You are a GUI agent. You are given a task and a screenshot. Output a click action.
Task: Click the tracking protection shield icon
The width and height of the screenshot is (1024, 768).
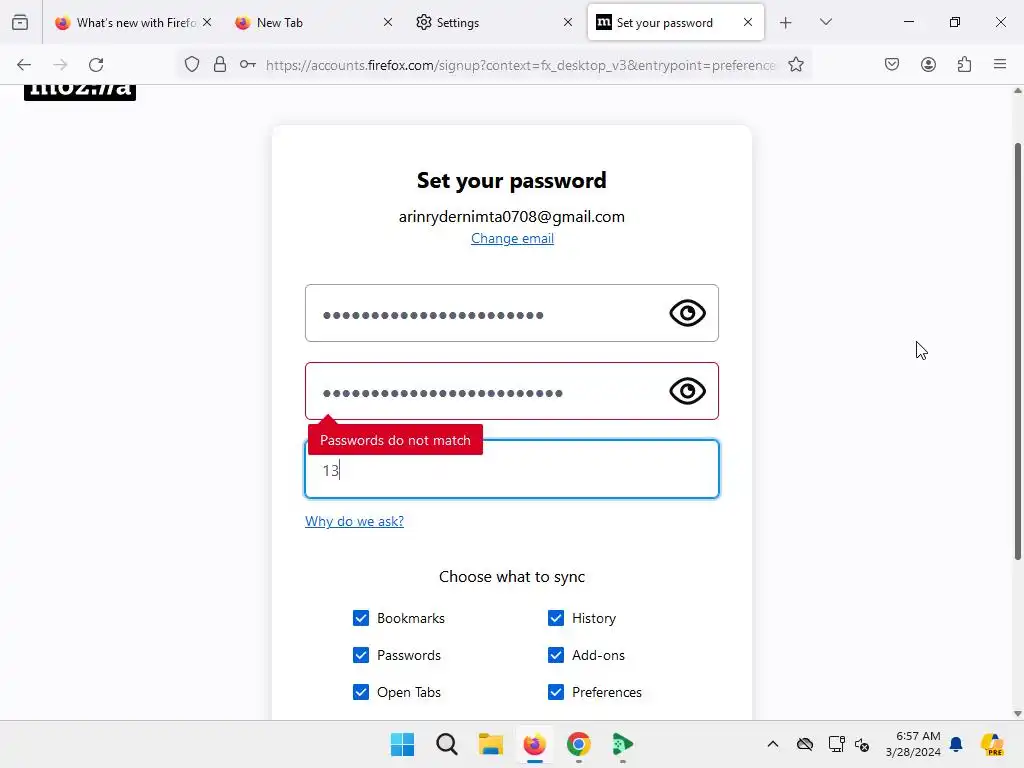pos(191,65)
